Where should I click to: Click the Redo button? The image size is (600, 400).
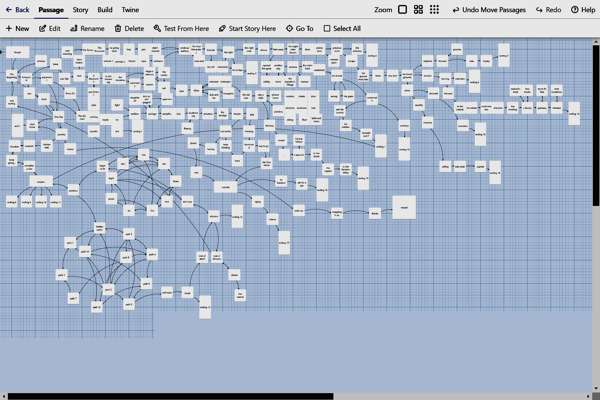click(548, 9)
